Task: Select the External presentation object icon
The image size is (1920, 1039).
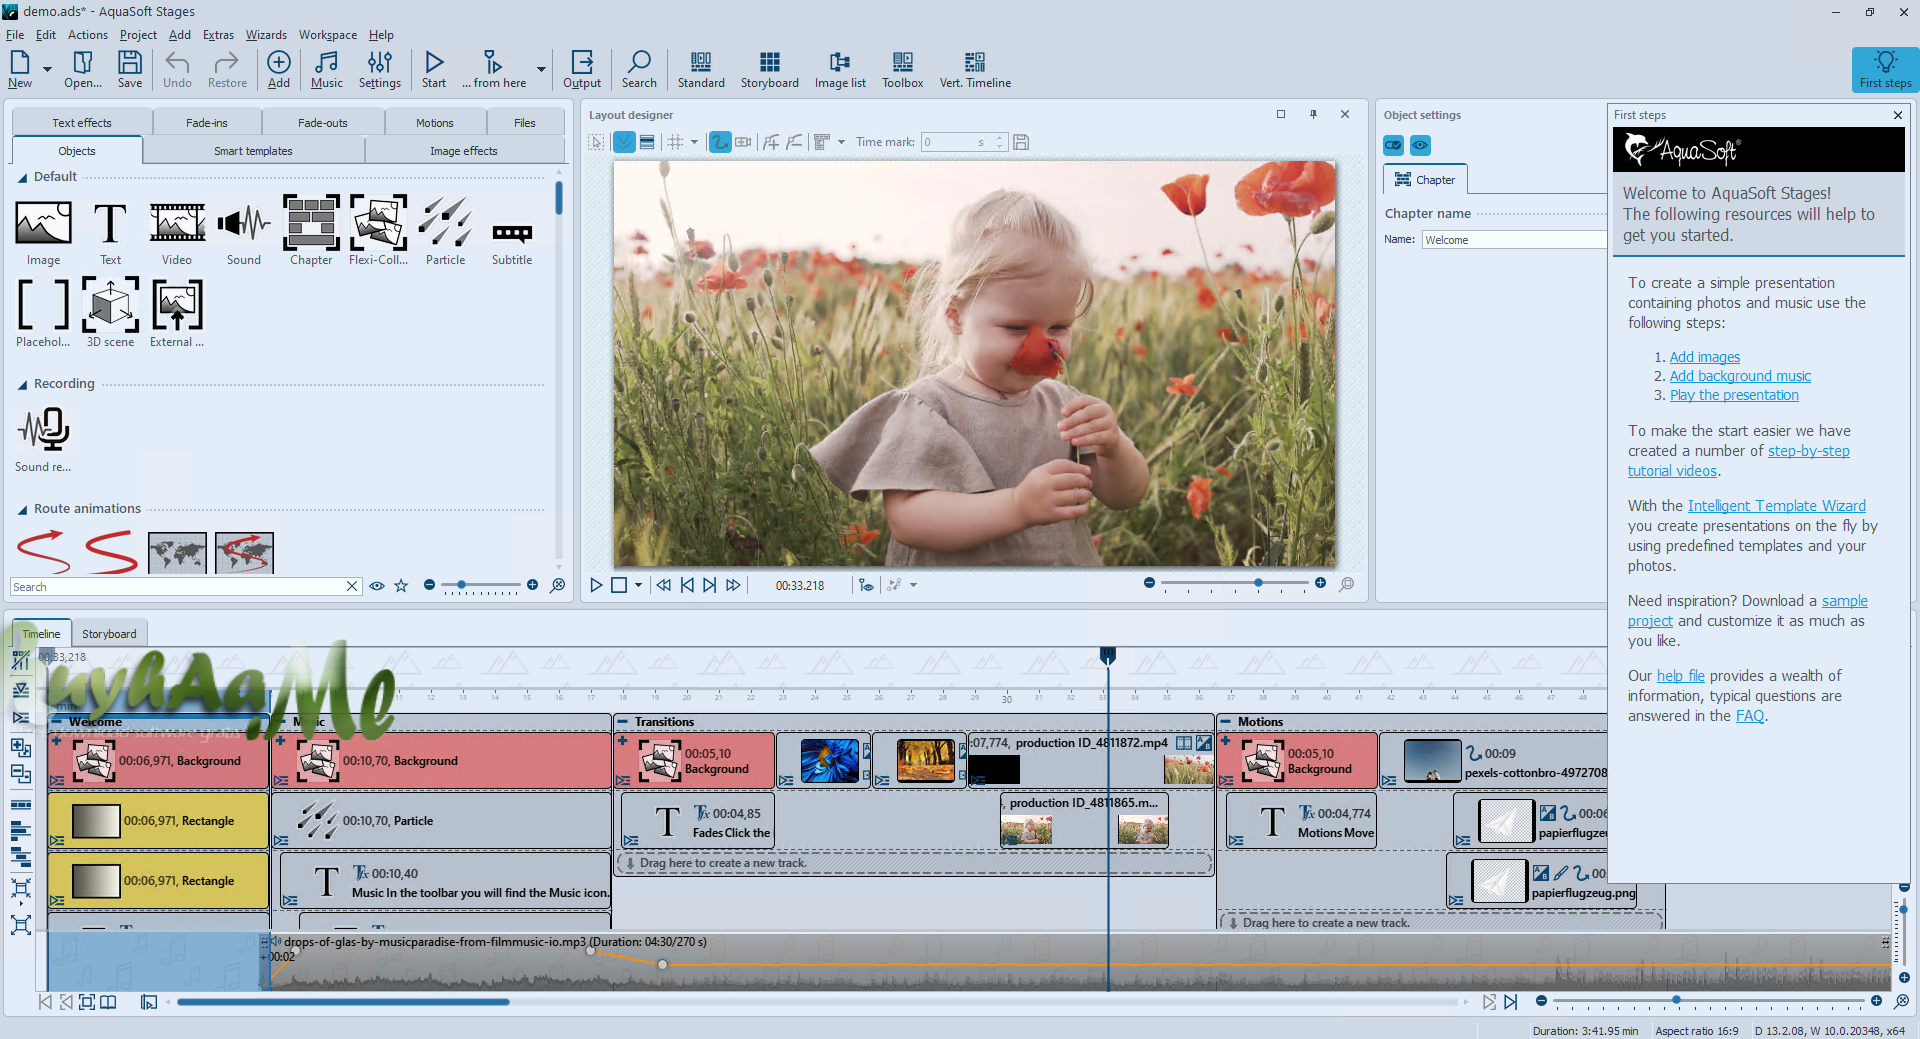Action: pyautogui.click(x=177, y=314)
